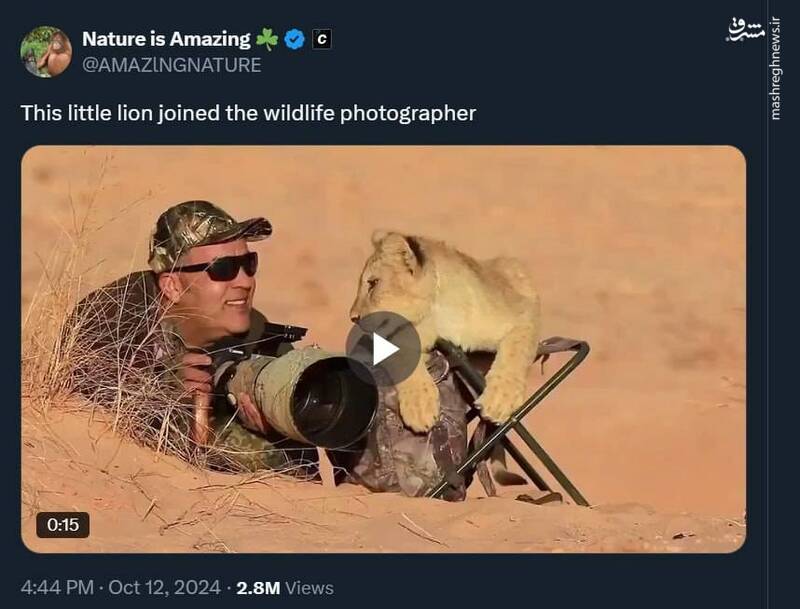The image size is (800, 609).
Task: Click the shamrock emoji beside the account name
Action: point(267,40)
